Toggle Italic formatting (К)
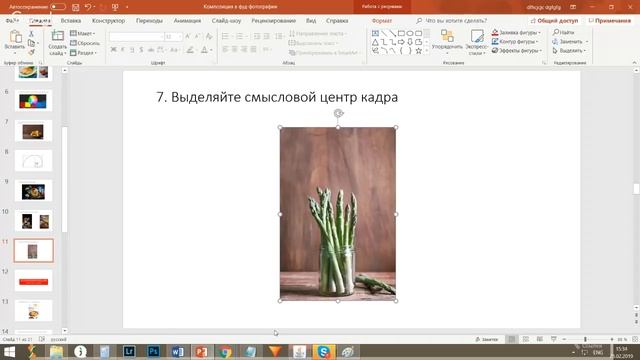 [123, 50]
